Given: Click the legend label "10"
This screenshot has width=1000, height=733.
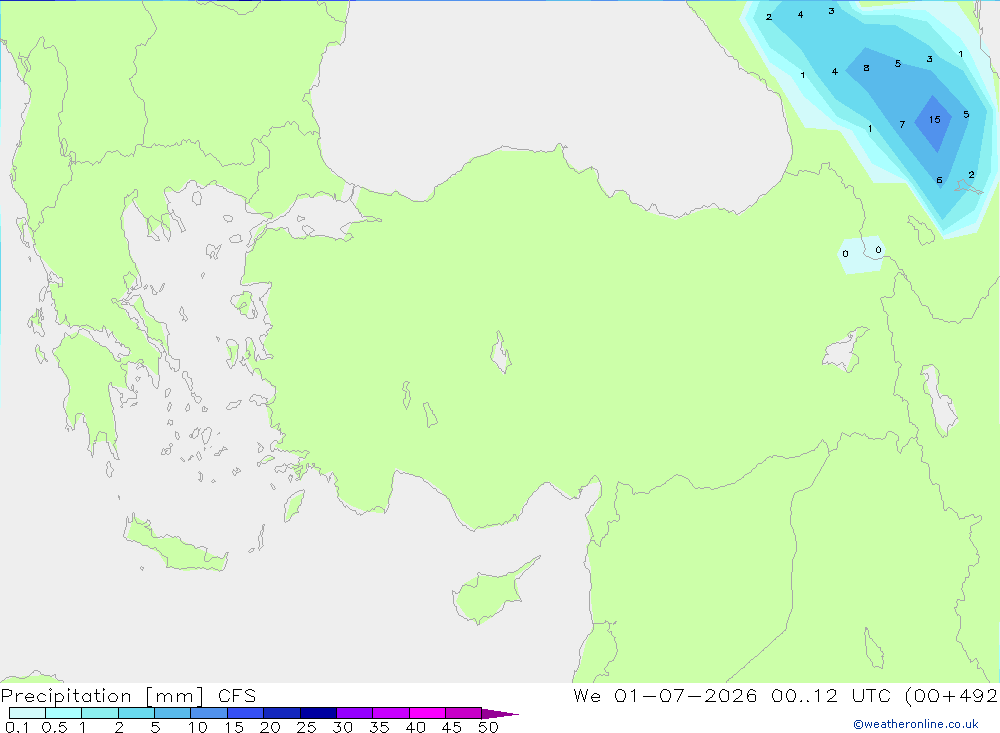Looking at the screenshot, I should click(x=198, y=727).
